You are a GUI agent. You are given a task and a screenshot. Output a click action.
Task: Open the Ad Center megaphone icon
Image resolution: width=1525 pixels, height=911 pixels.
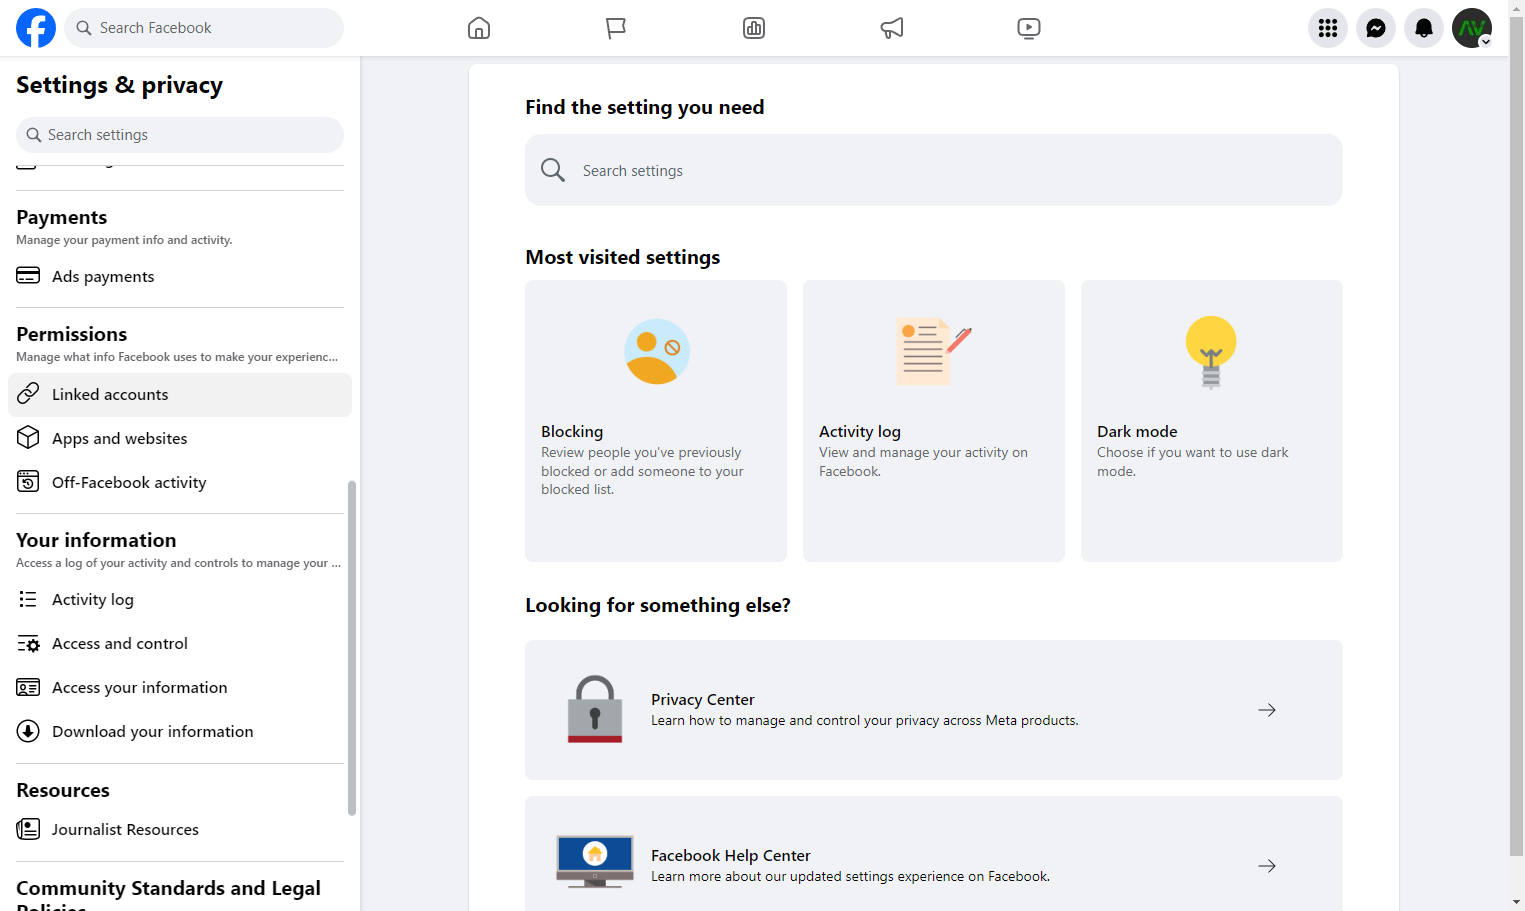pyautogui.click(x=892, y=28)
